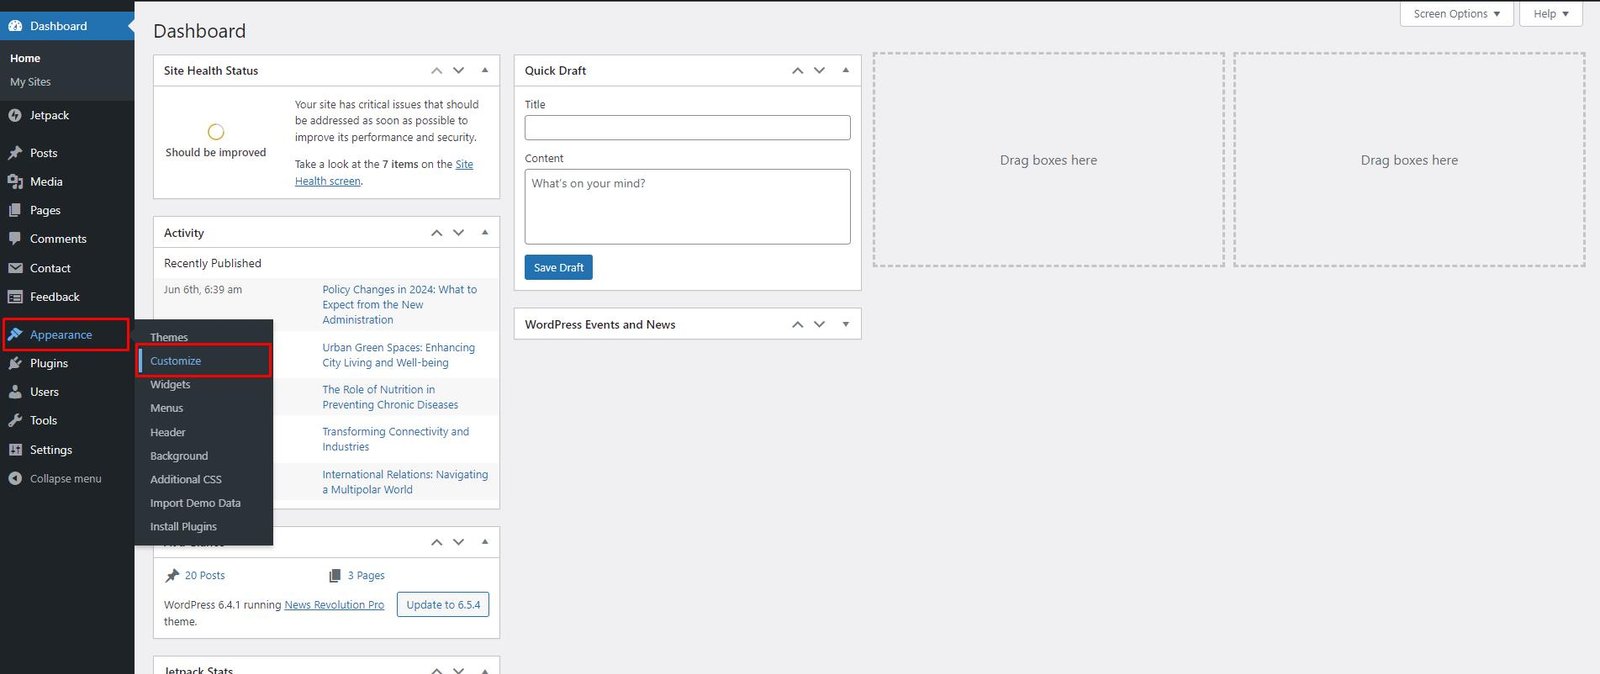Move Activity widget up
Viewport: 1600px width, 674px height.
tap(437, 233)
